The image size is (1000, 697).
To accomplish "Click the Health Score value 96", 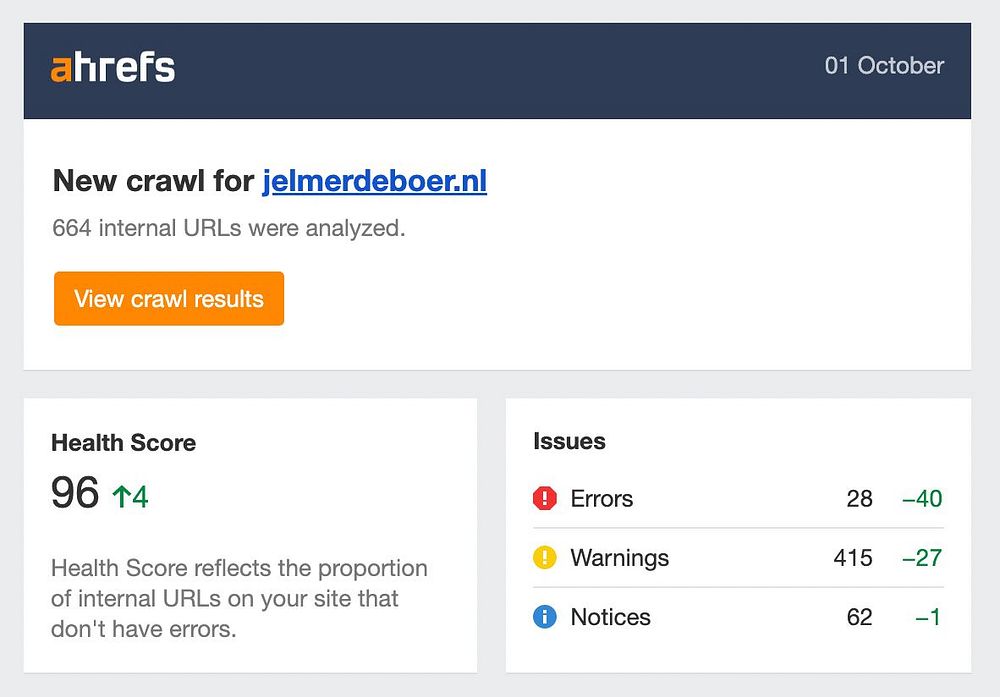I will point(75,493).
